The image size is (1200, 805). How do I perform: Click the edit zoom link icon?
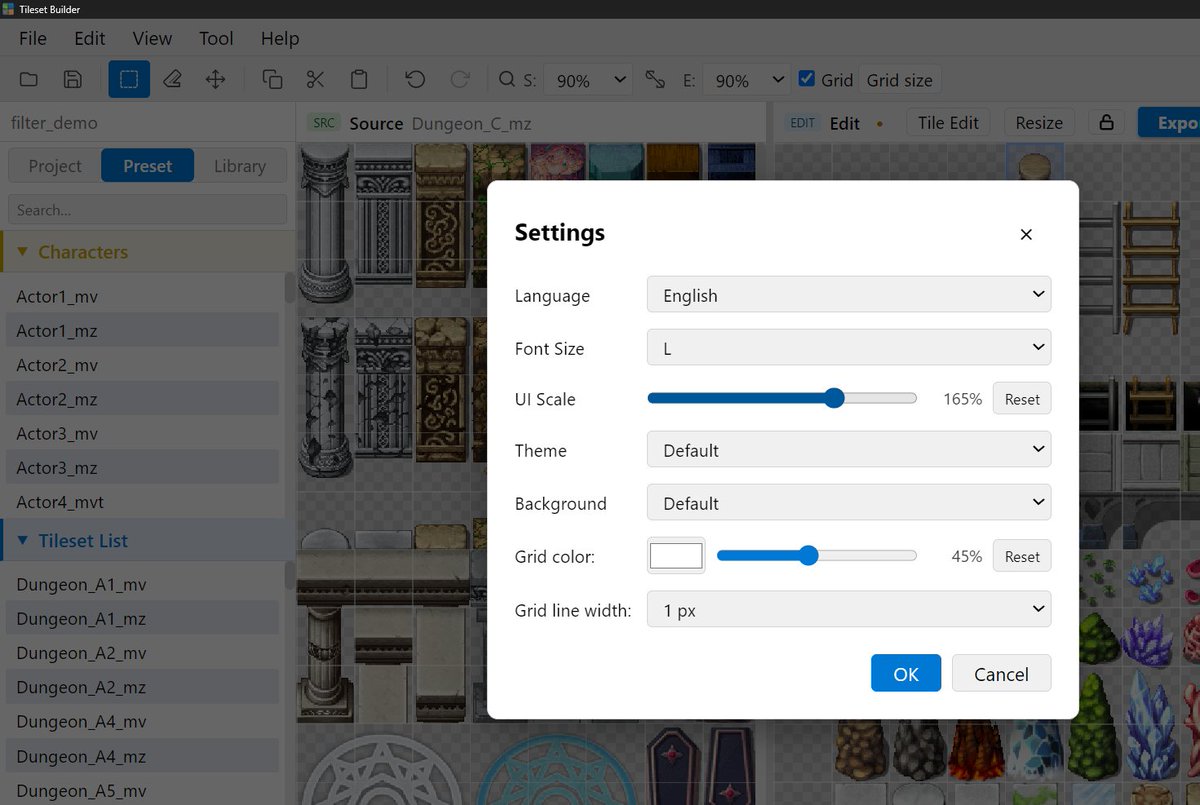click(655, 80)
